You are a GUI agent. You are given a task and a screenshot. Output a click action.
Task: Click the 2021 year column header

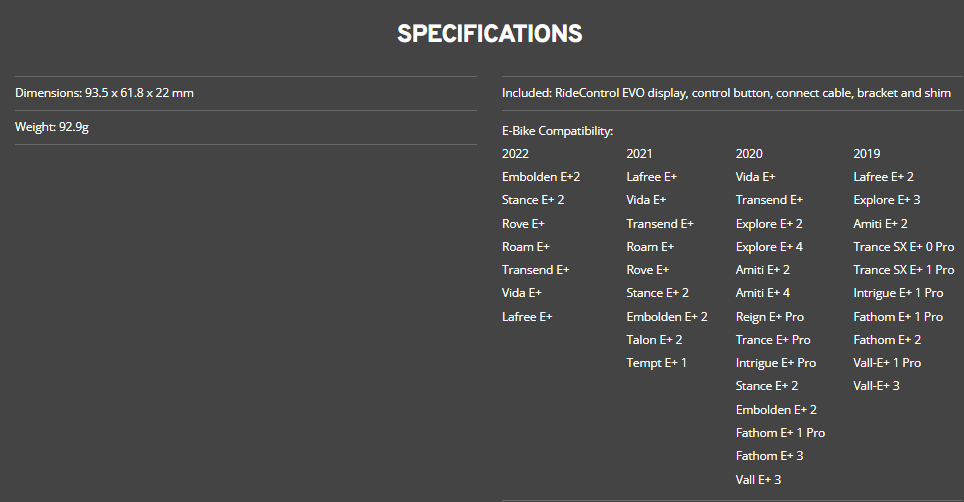[x=639, y=154]
